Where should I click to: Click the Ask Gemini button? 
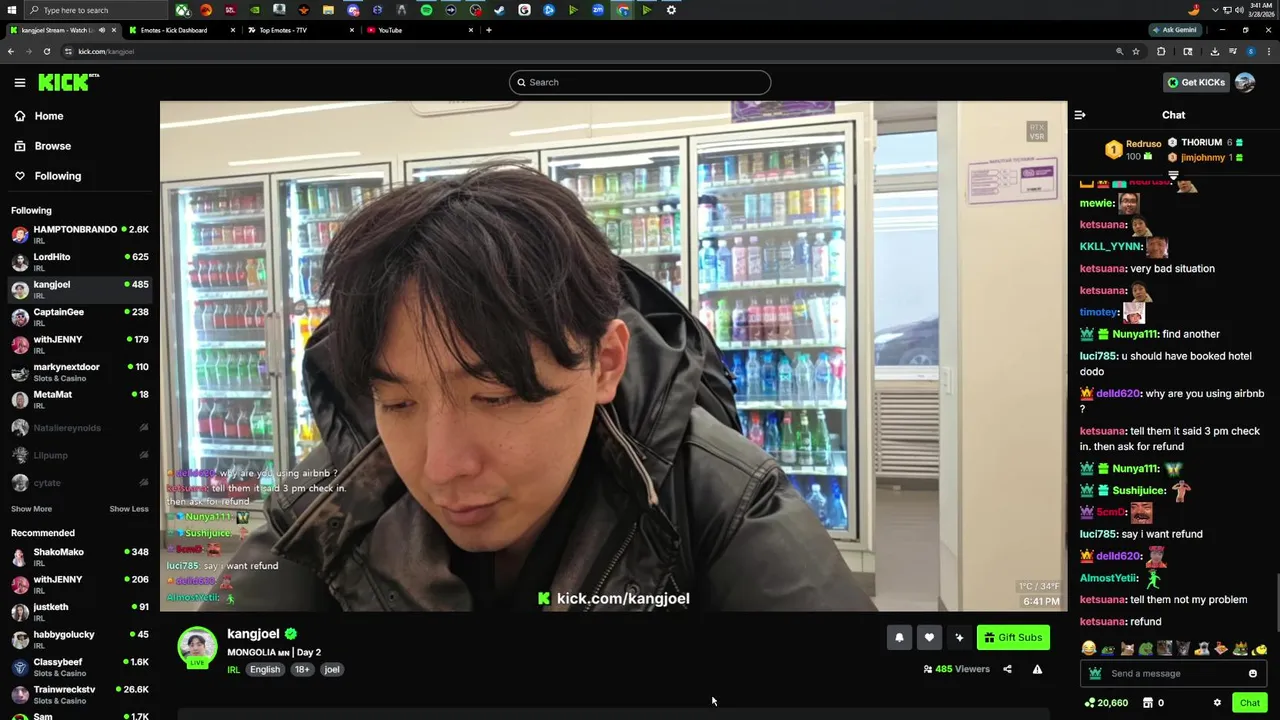[x=1174, y=30]
